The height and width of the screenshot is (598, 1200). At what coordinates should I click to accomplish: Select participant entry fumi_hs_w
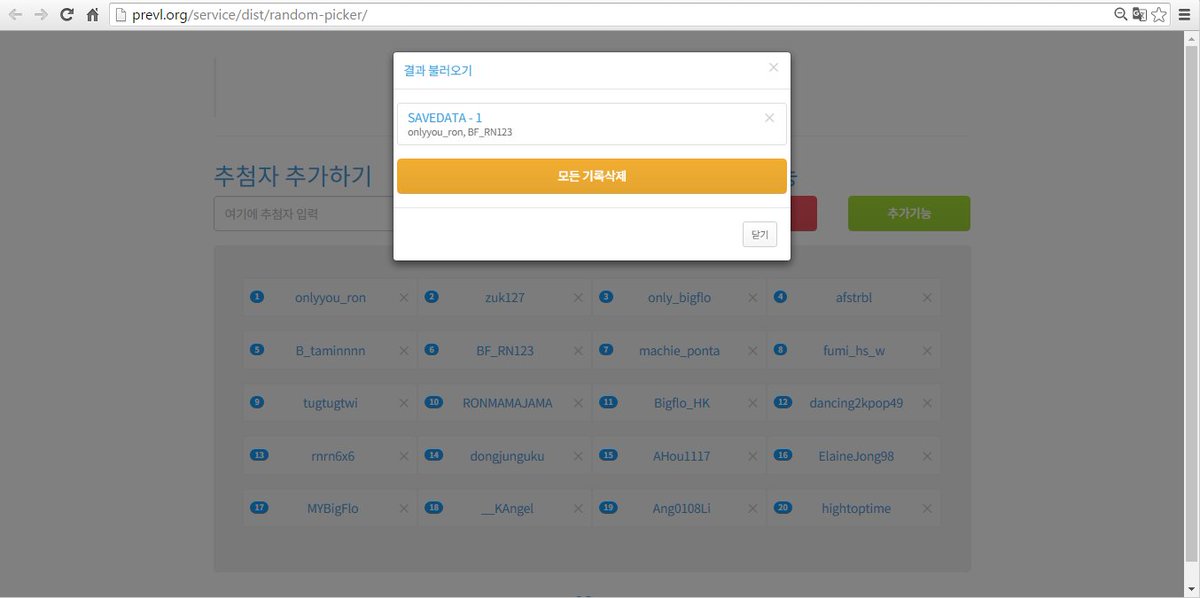(x=853, y=350)
